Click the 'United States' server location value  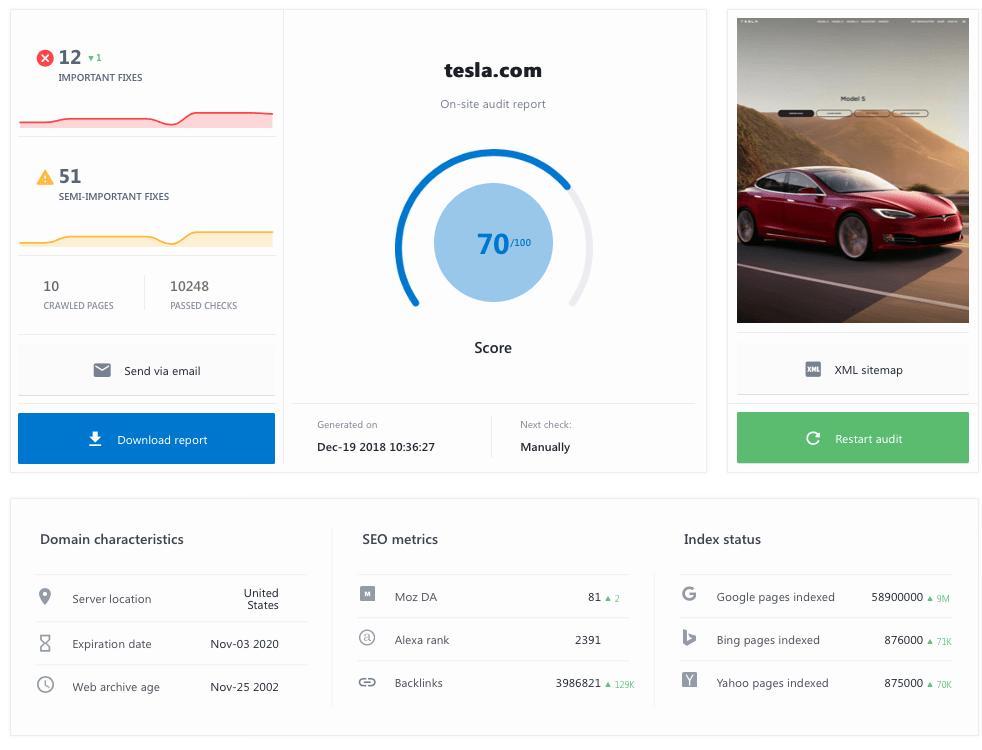point(261,599)
